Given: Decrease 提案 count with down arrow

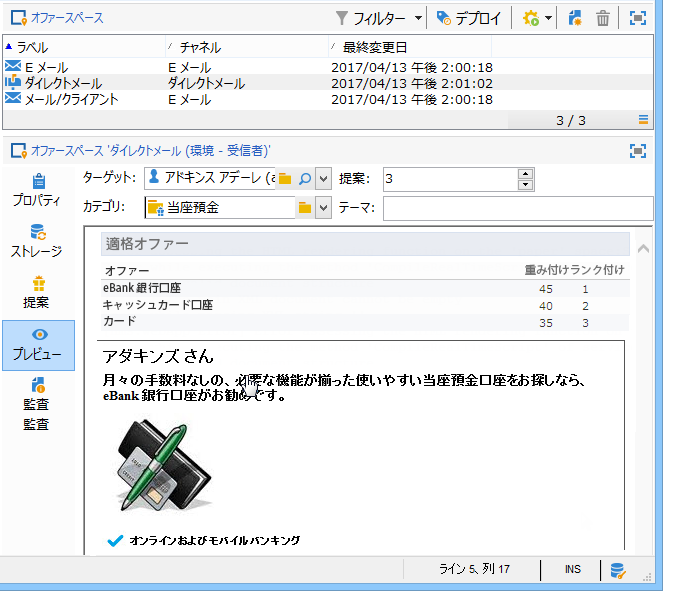Looking at the screenshot, I should (x=525, y=185).
